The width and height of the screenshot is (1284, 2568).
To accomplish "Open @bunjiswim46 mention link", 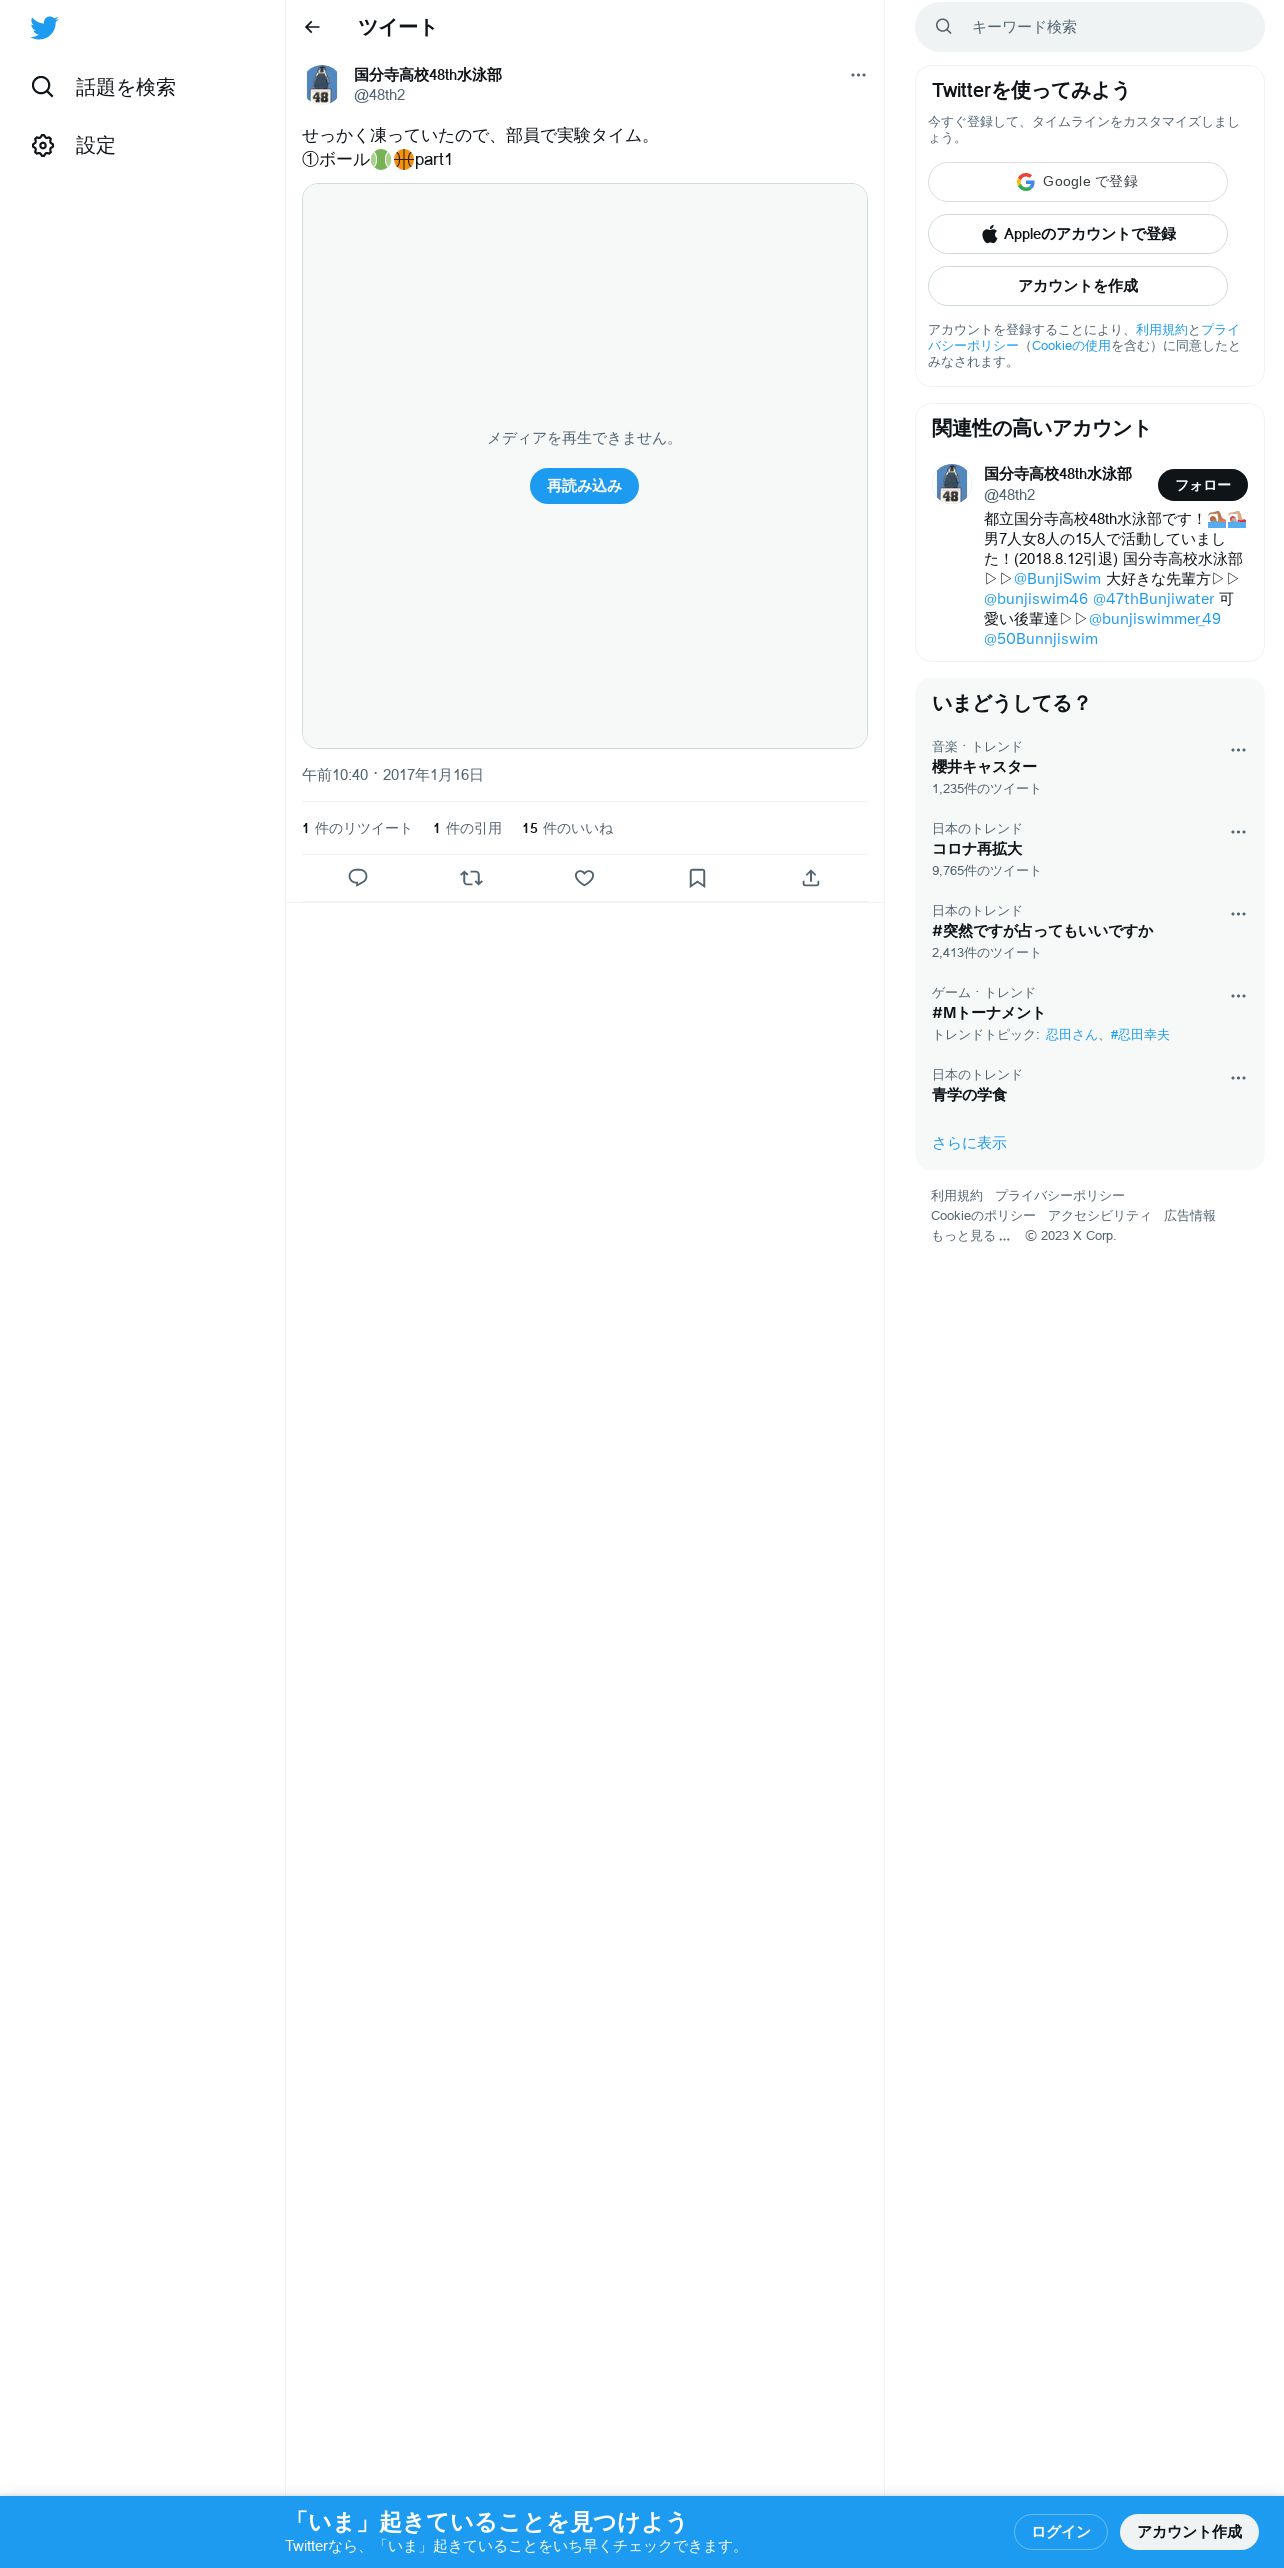I will [x=1036, y=599].
